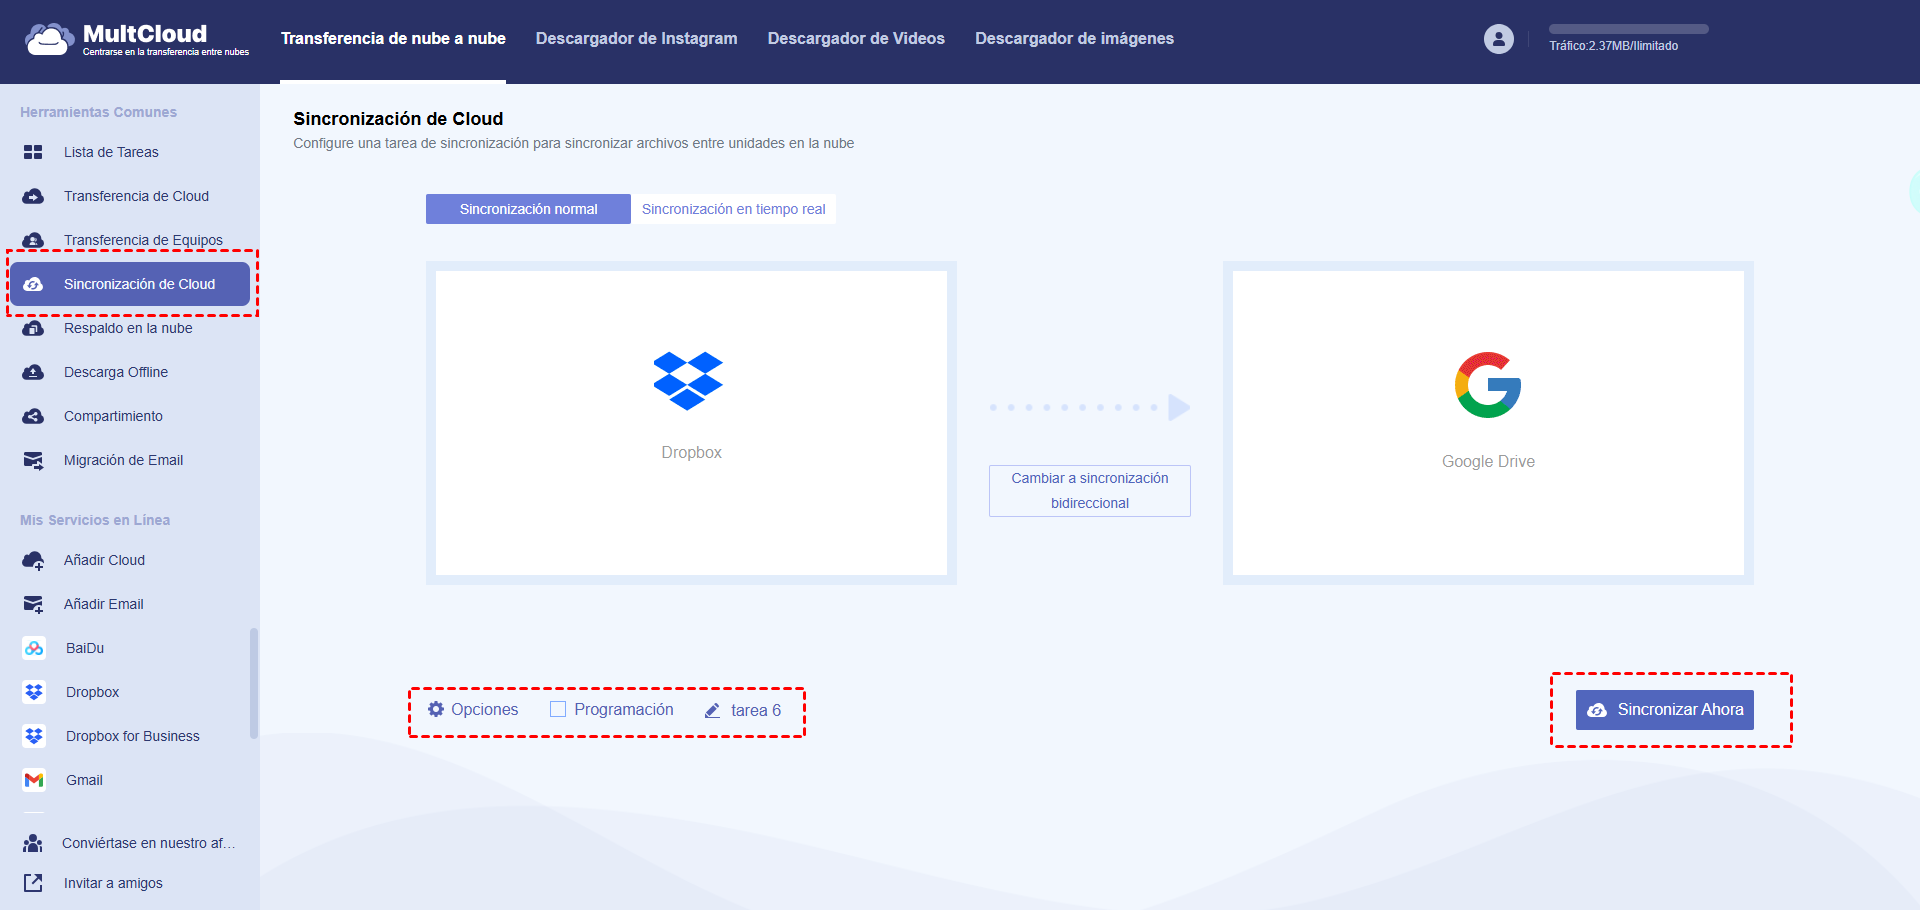Open Respaldo en la nube
The width and height of the screenshot is (1920, 910).
coord(128,328)
